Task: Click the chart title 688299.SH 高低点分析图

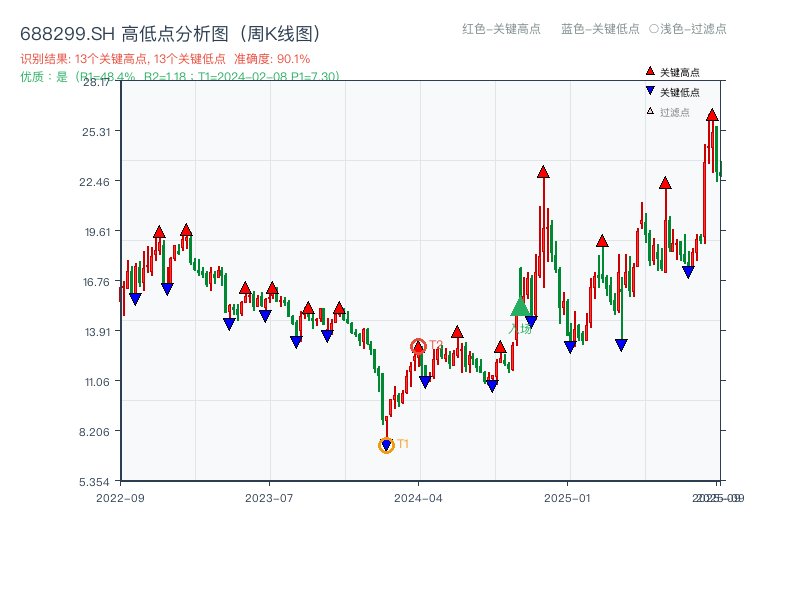Action: pos(123,31)
